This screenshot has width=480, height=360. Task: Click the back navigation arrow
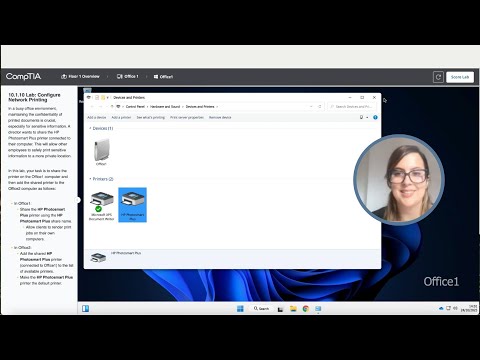point(92,107)
